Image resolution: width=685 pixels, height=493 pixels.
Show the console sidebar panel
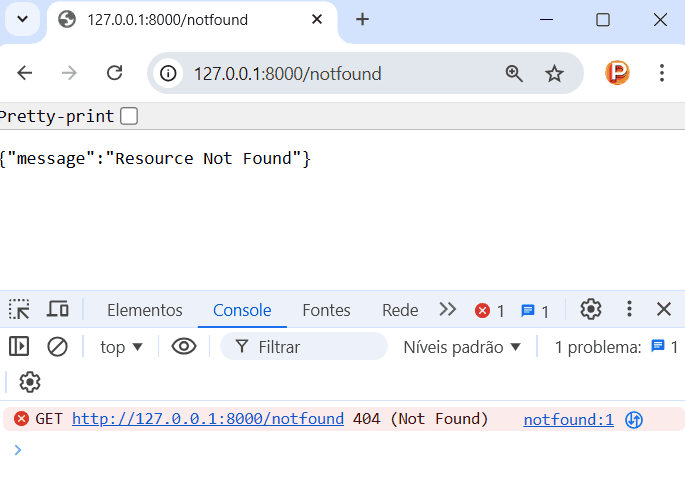point(19,347)
